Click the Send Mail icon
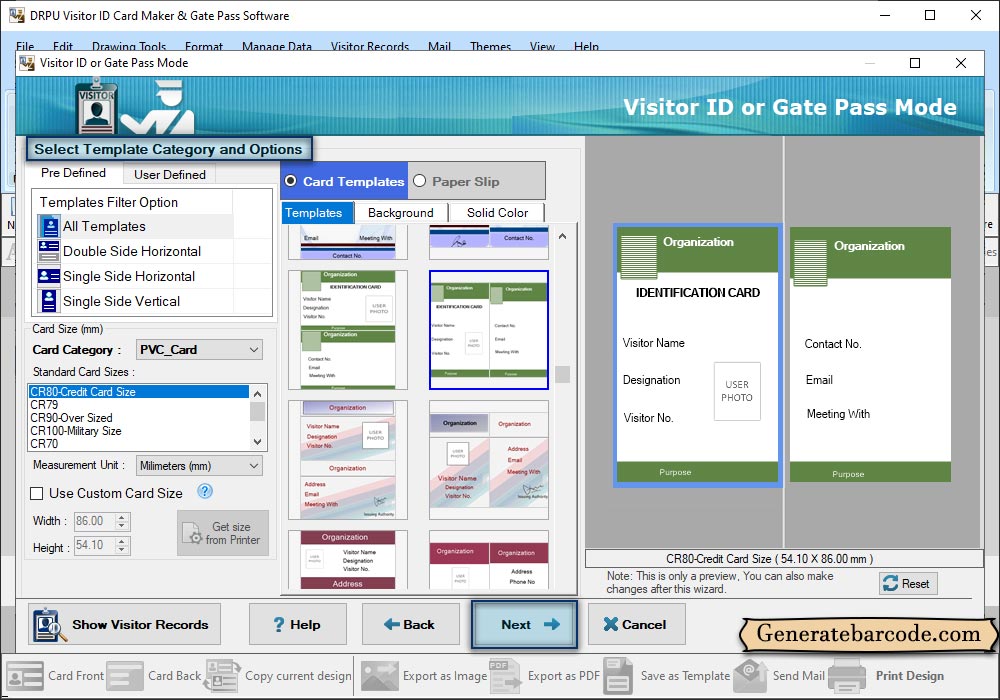Screen dimensions: 1000x700 [750, 676]
